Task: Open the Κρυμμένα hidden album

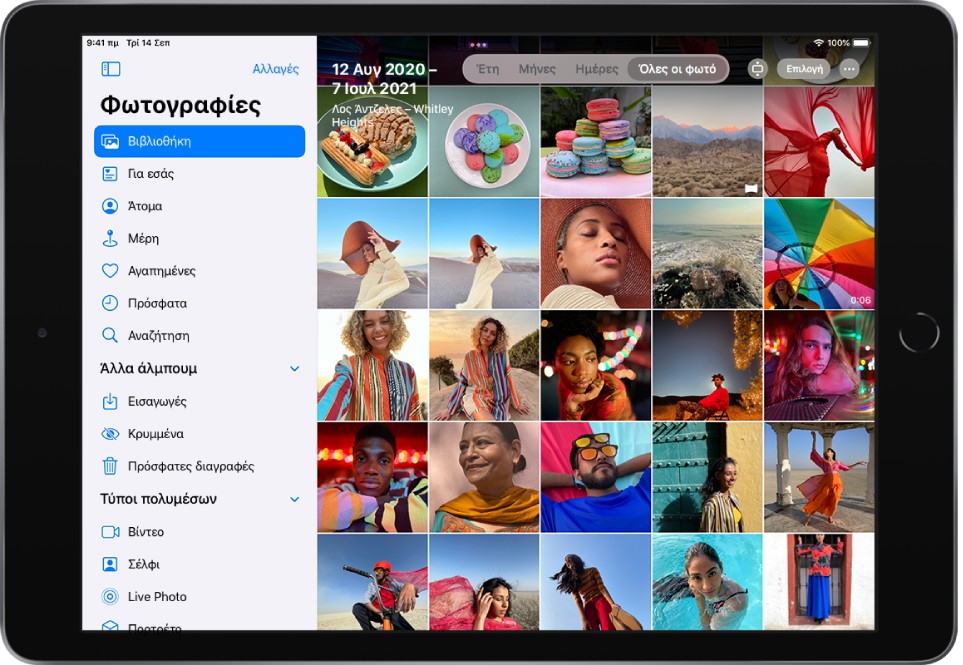Action: (x=155, y=434)
